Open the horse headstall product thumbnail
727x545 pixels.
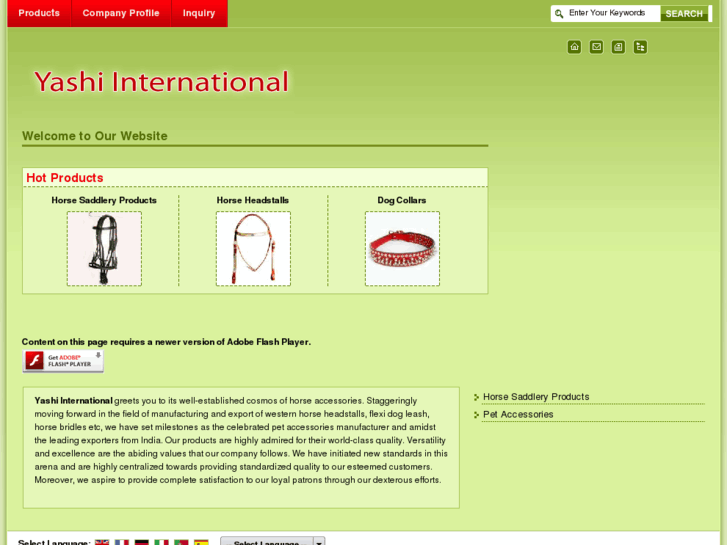[253, 249]
